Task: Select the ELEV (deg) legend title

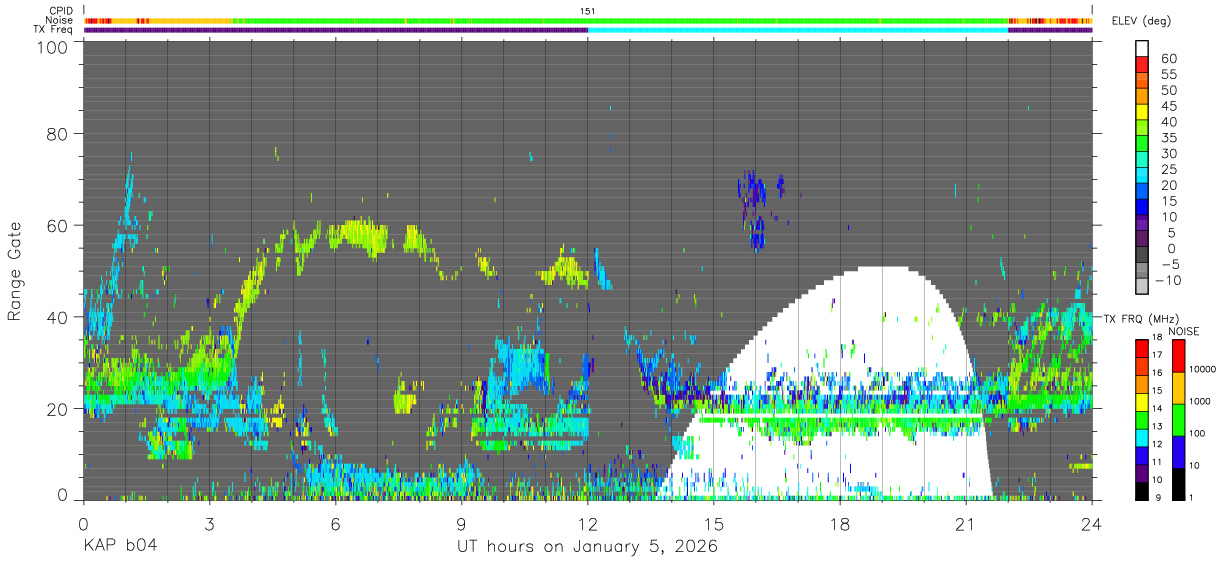Action: tap(1142, 21)
